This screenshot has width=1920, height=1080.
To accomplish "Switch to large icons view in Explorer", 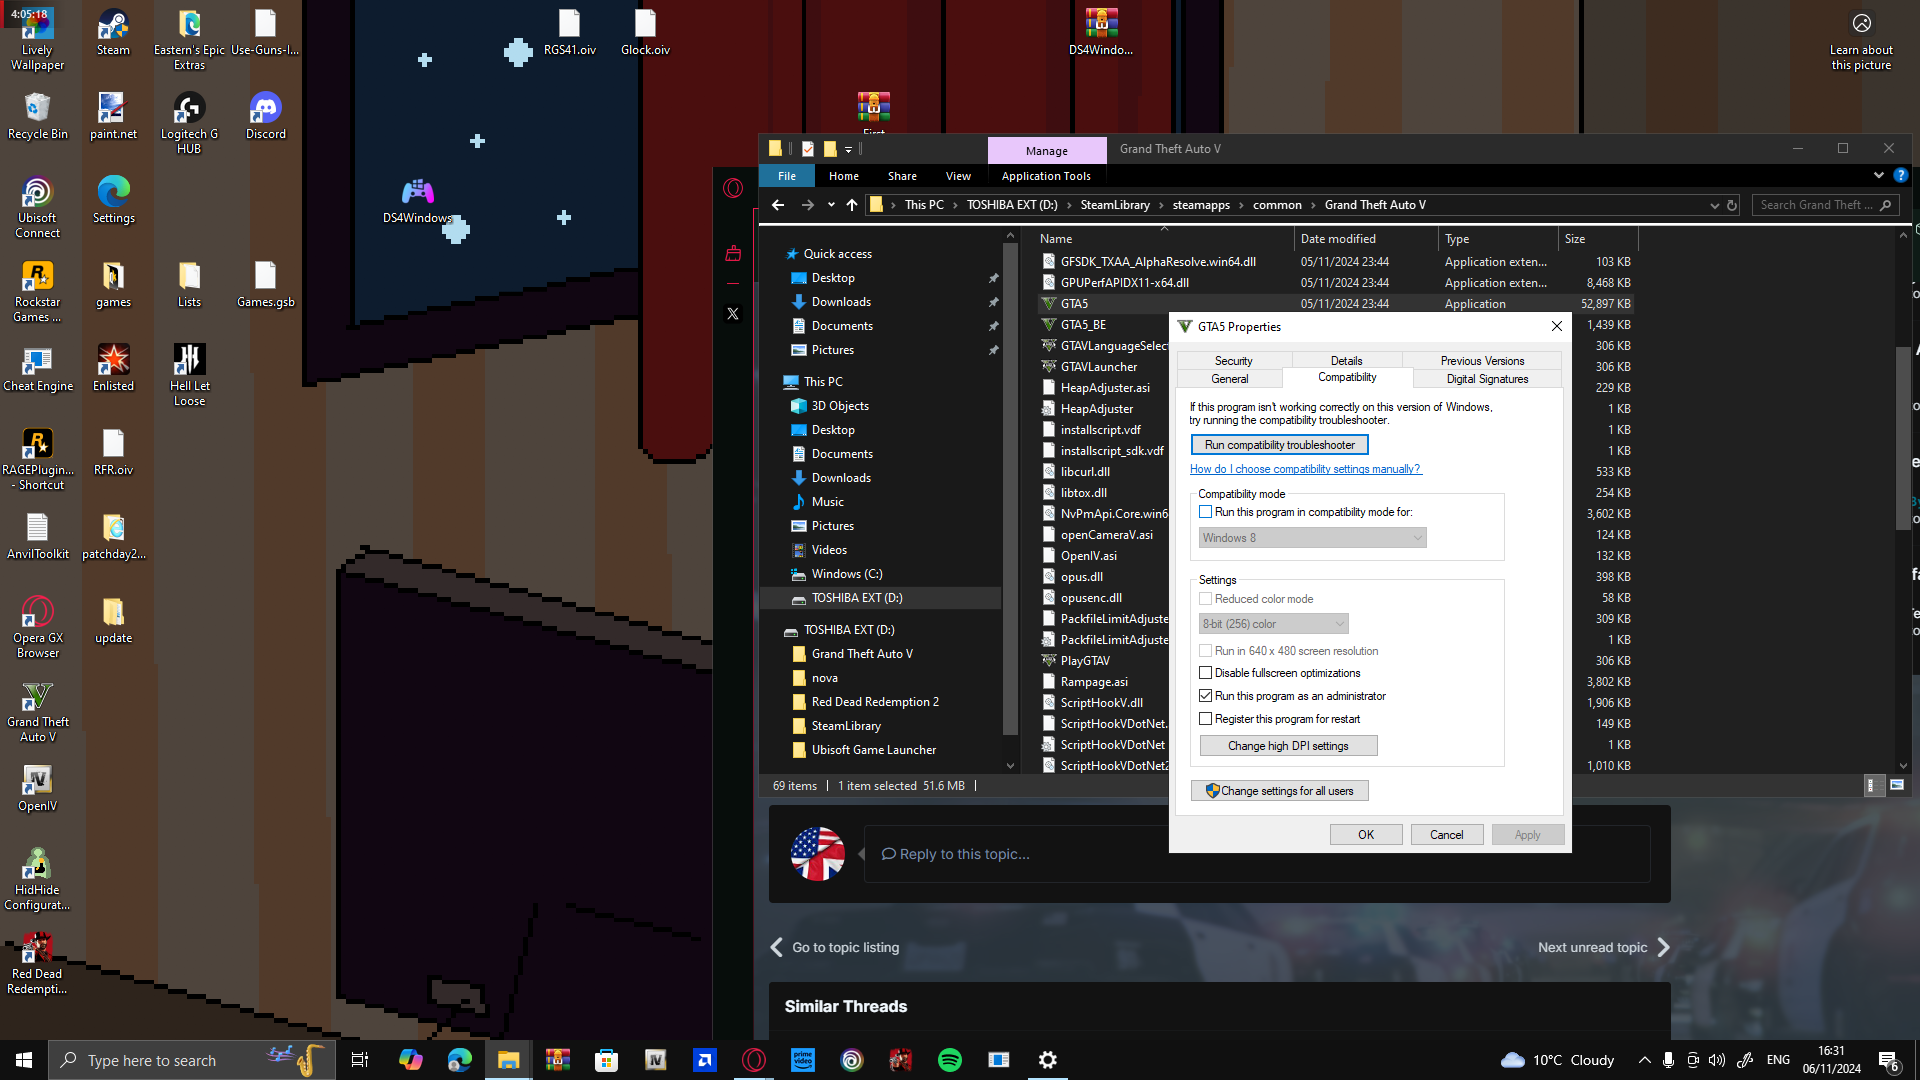I will coord(1896,786).
